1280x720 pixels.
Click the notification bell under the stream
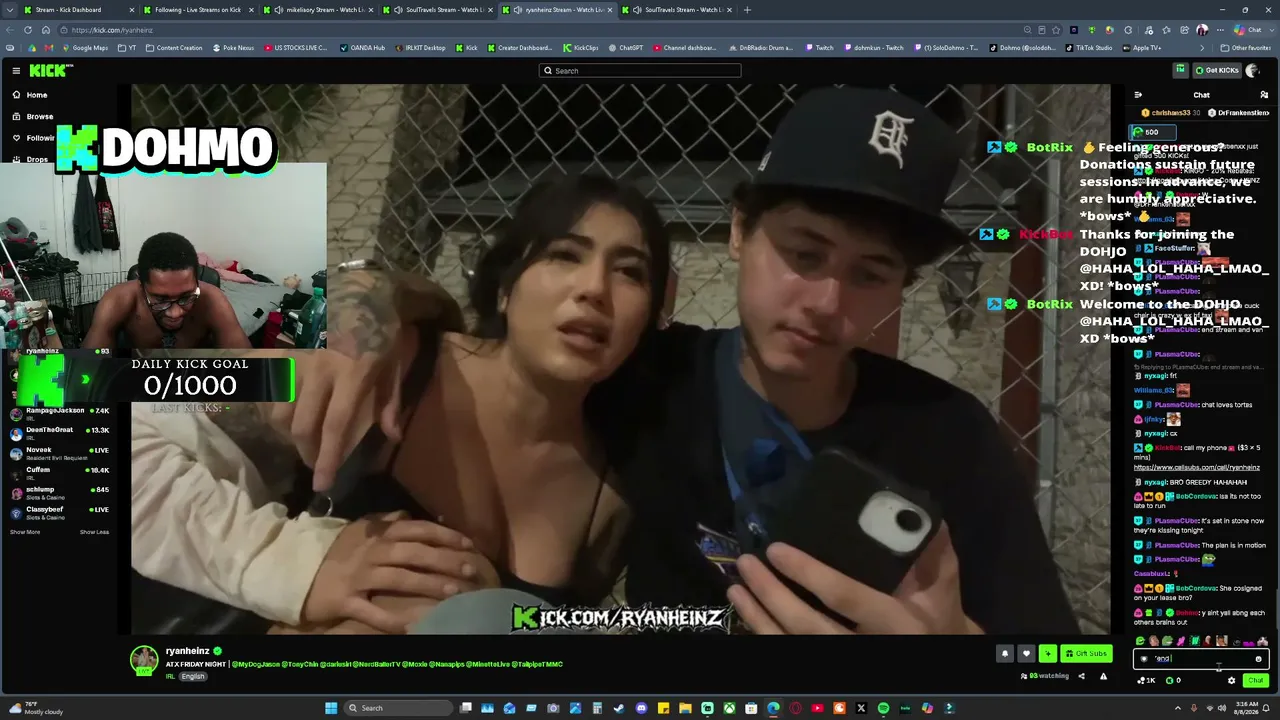click(x=1005, y=654)
